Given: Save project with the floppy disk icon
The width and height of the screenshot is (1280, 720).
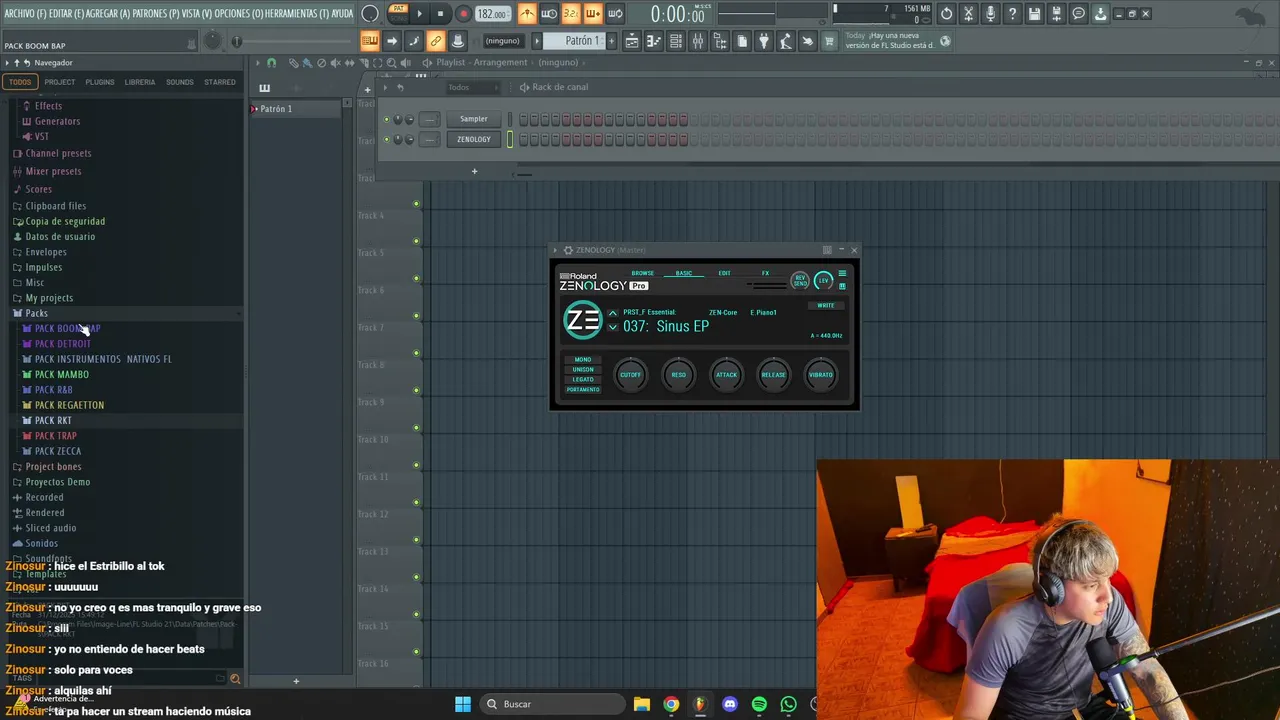Looking at the screenshot, I should pos(1035,14).
